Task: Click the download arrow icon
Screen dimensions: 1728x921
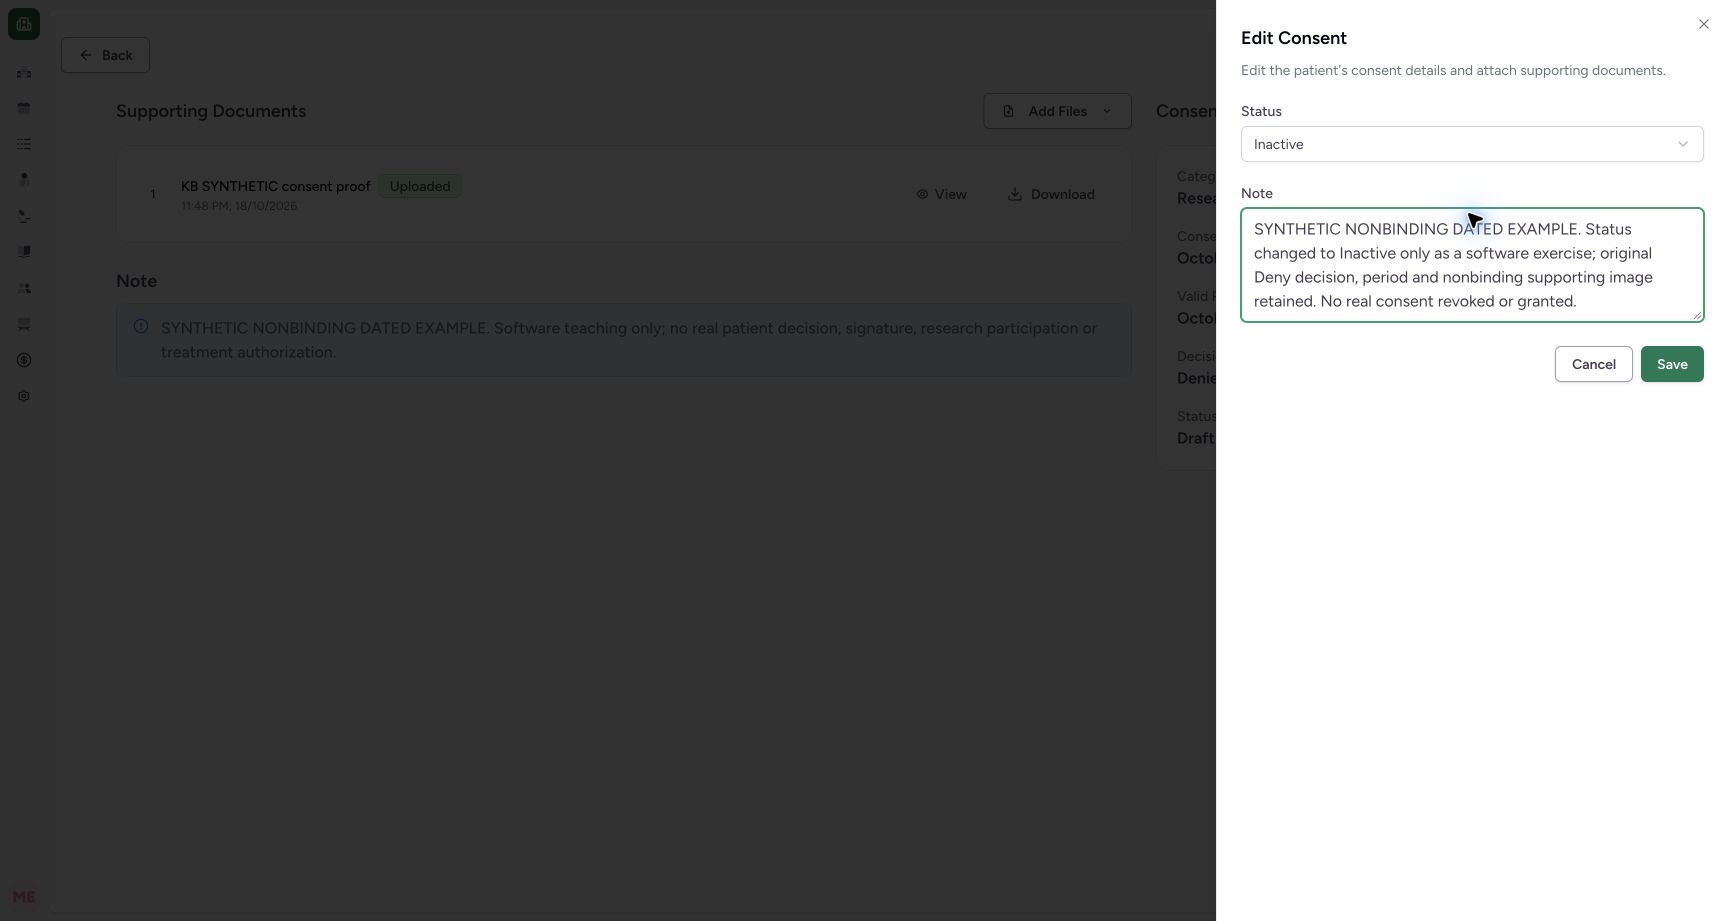Action: [1015, 194]
